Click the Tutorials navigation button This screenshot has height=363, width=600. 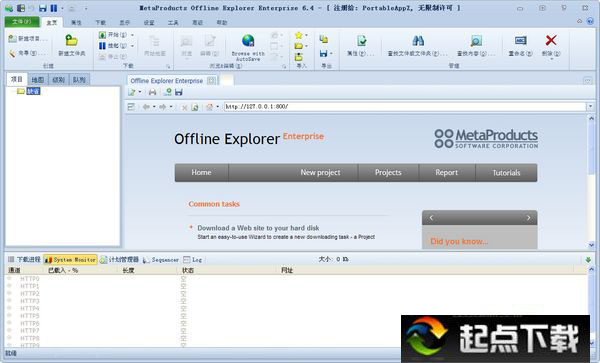point(506,173)
